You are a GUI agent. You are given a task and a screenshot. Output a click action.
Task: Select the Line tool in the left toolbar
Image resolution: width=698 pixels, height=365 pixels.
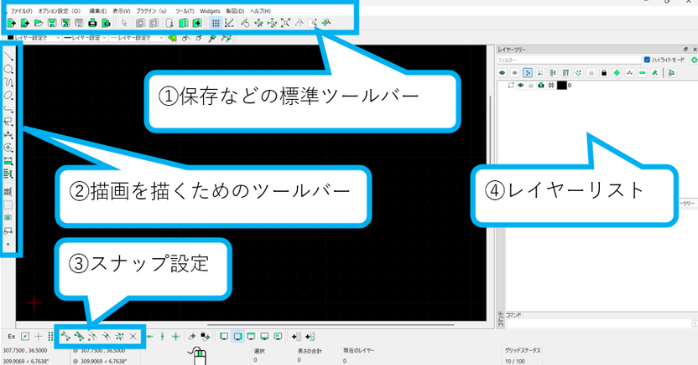tap(8, 56)
